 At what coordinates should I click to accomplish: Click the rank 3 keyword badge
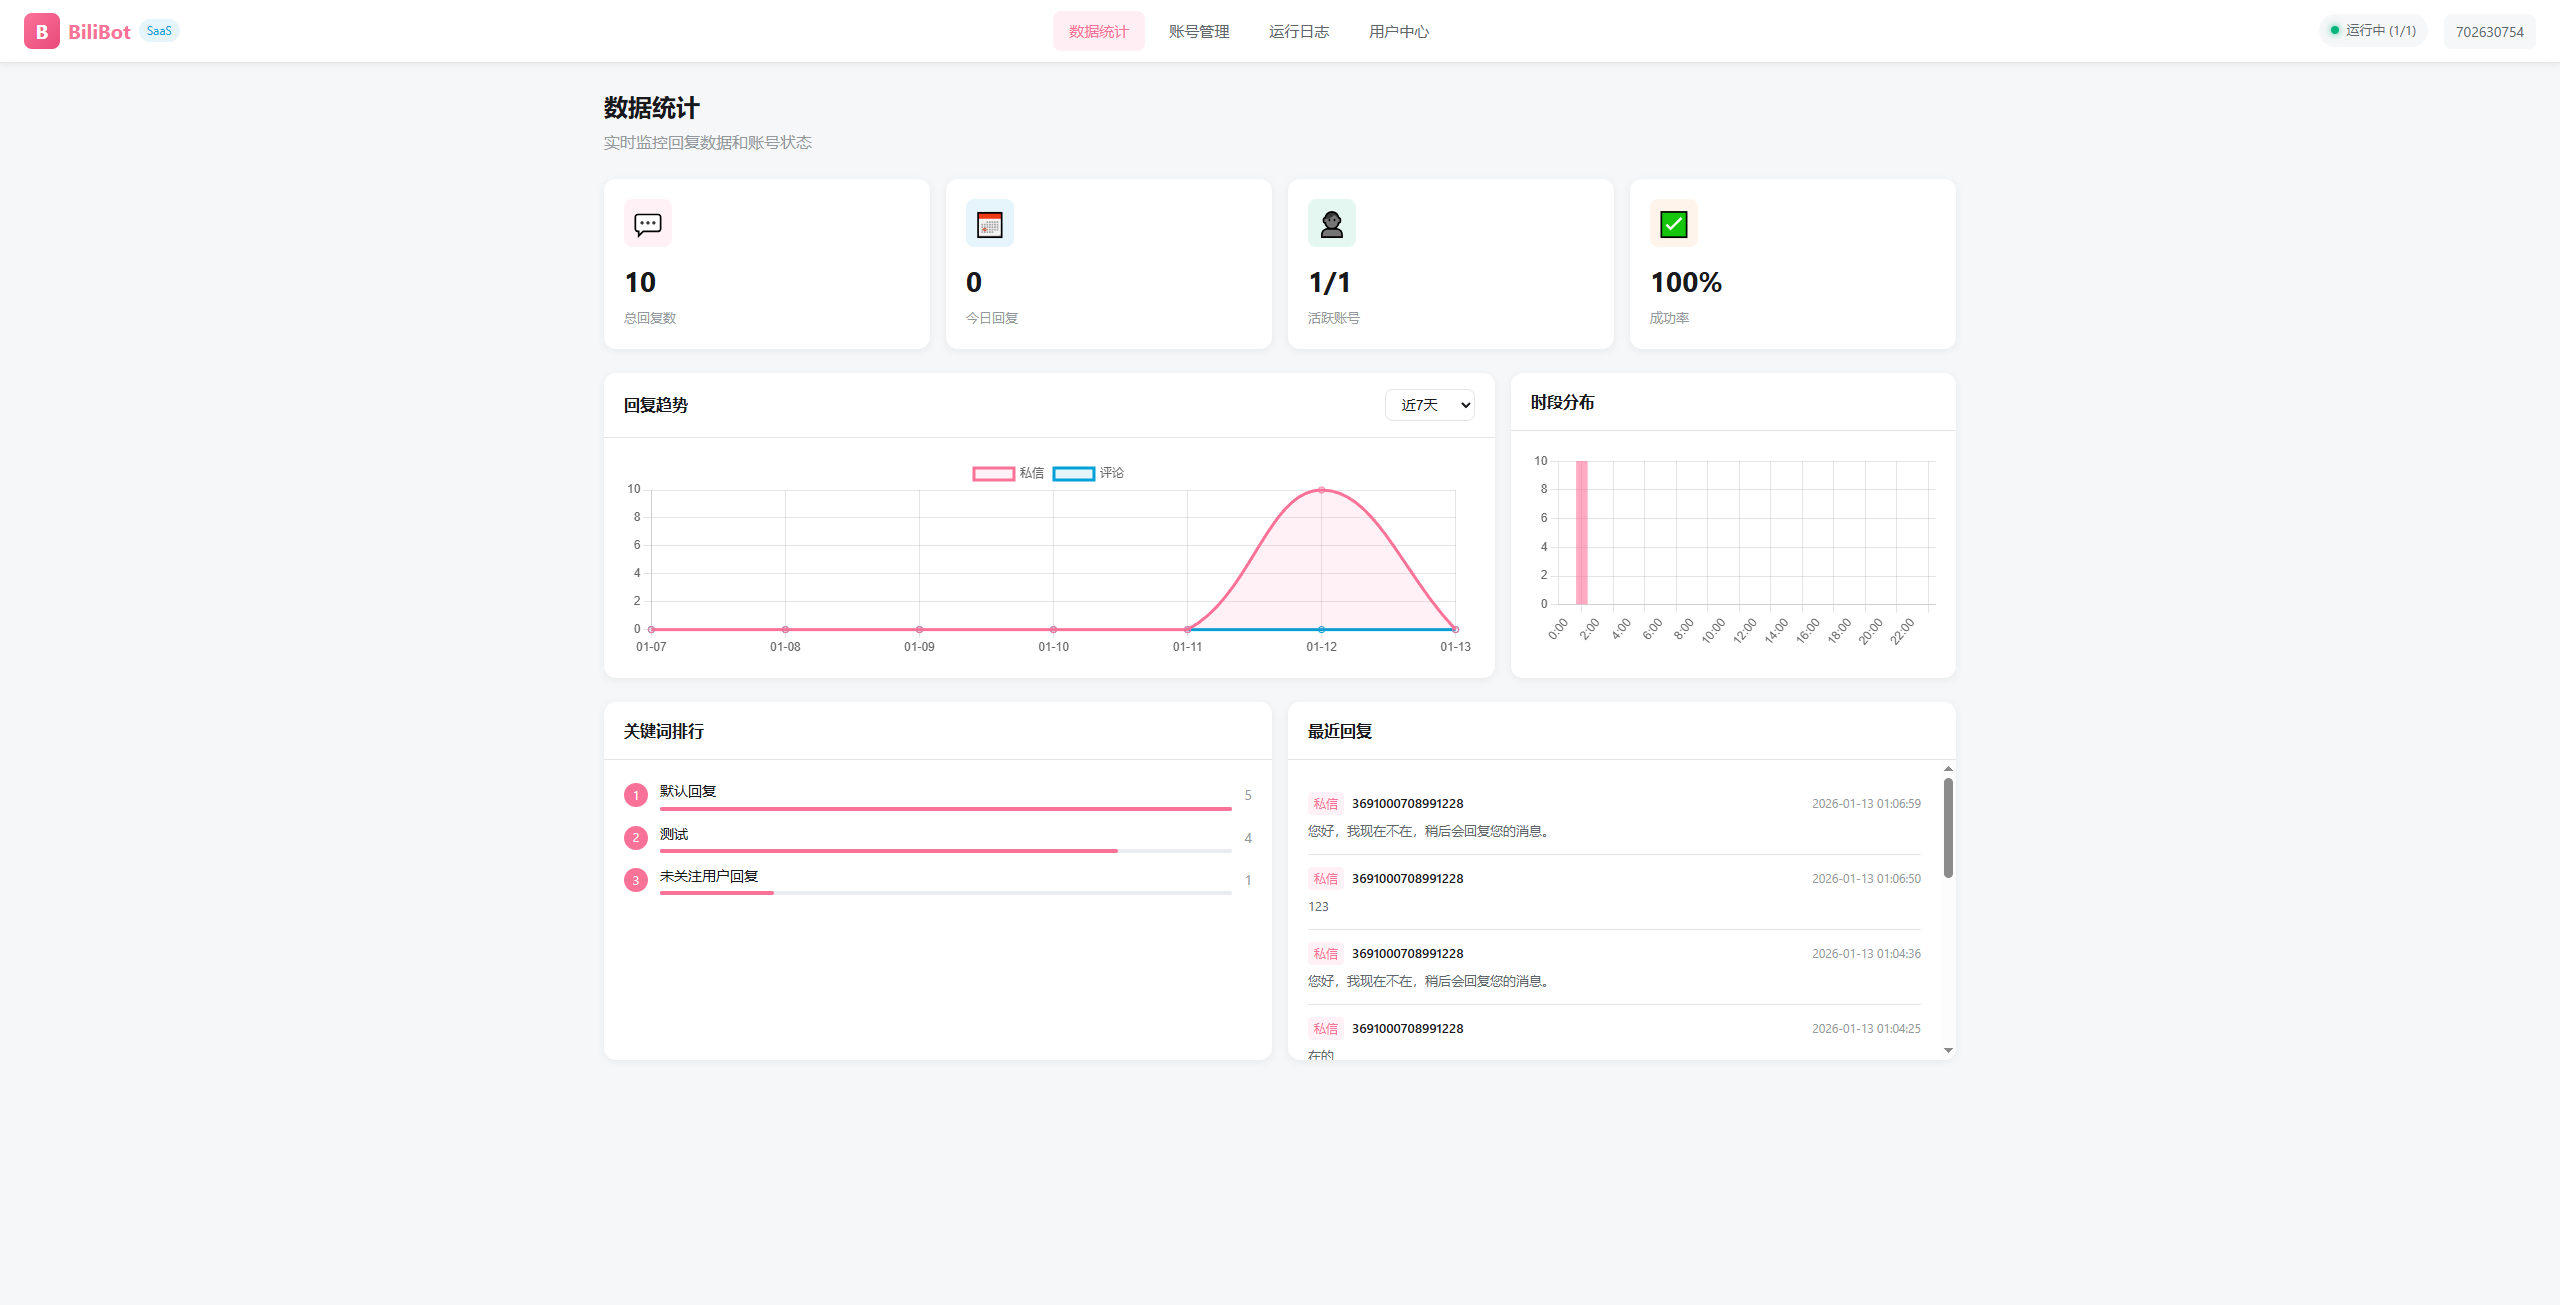[635, 880]
